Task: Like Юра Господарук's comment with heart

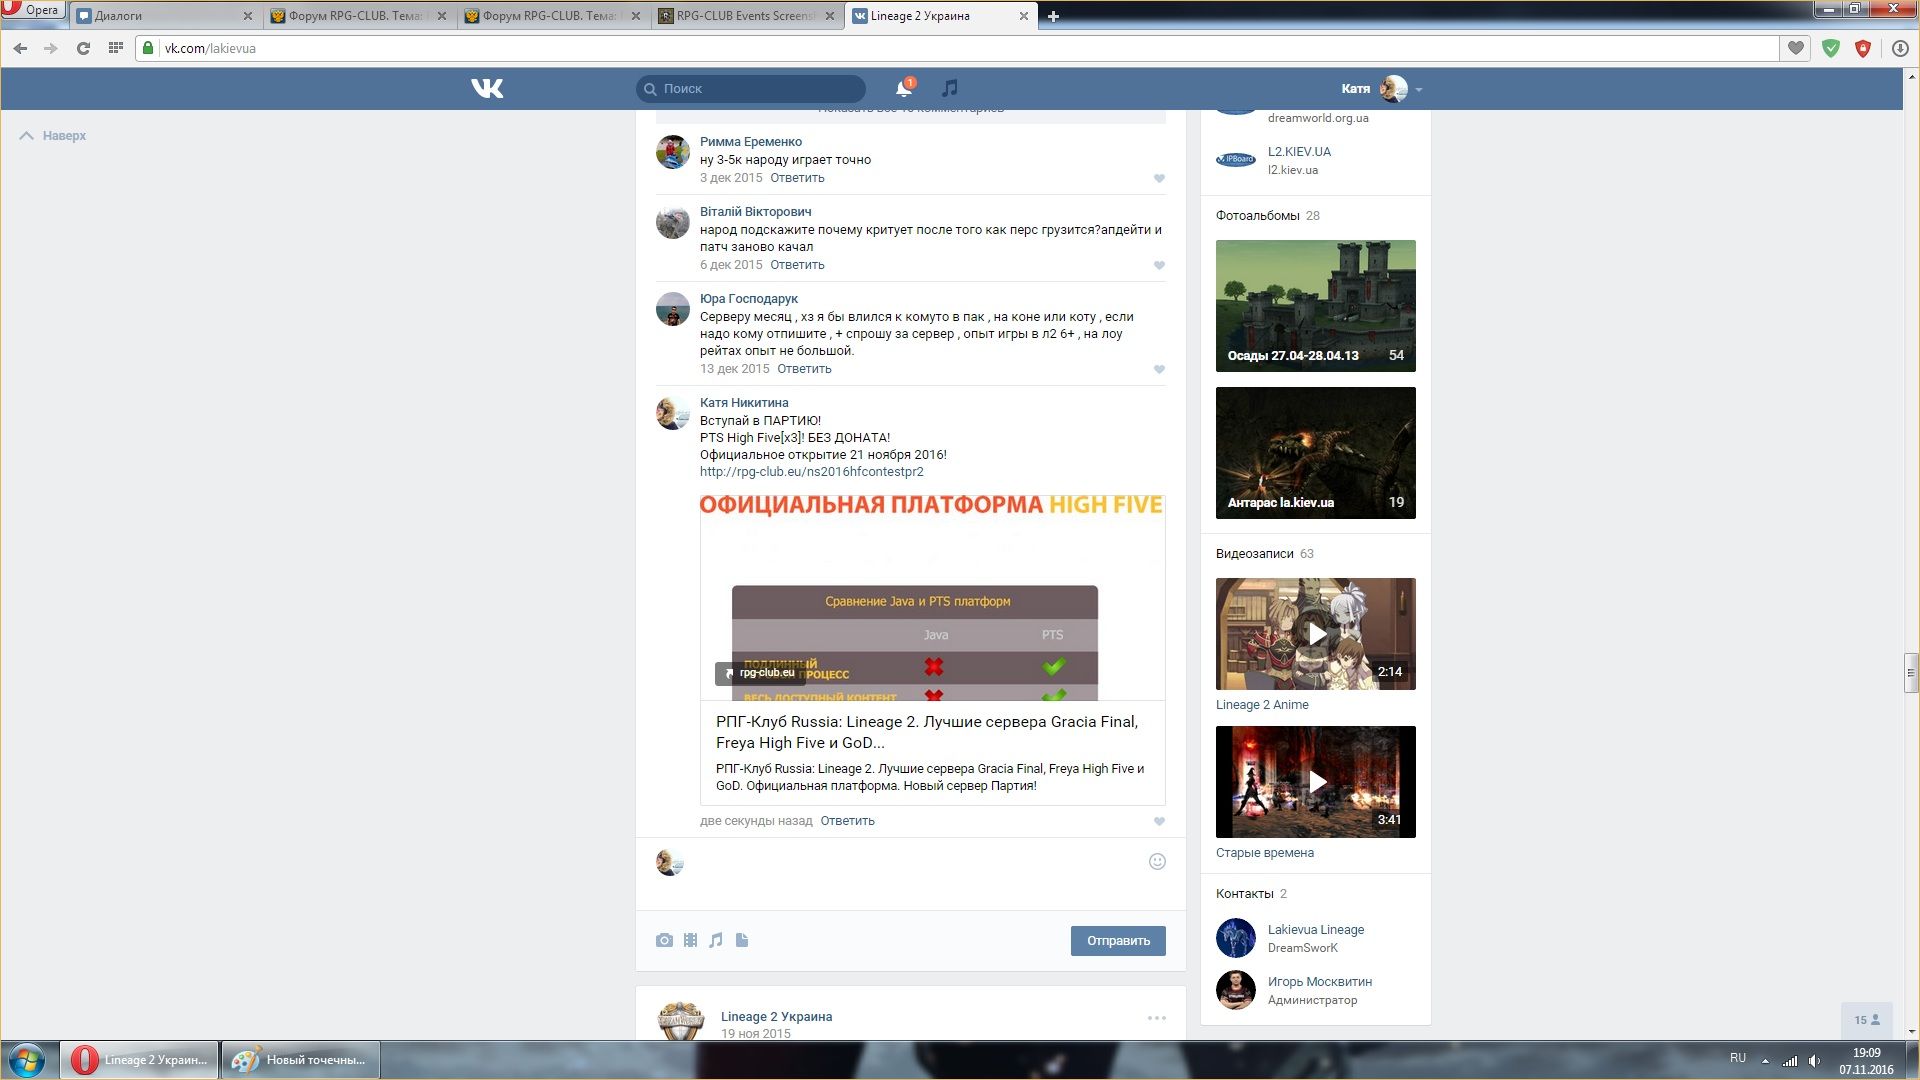Action: point(1159,370)
